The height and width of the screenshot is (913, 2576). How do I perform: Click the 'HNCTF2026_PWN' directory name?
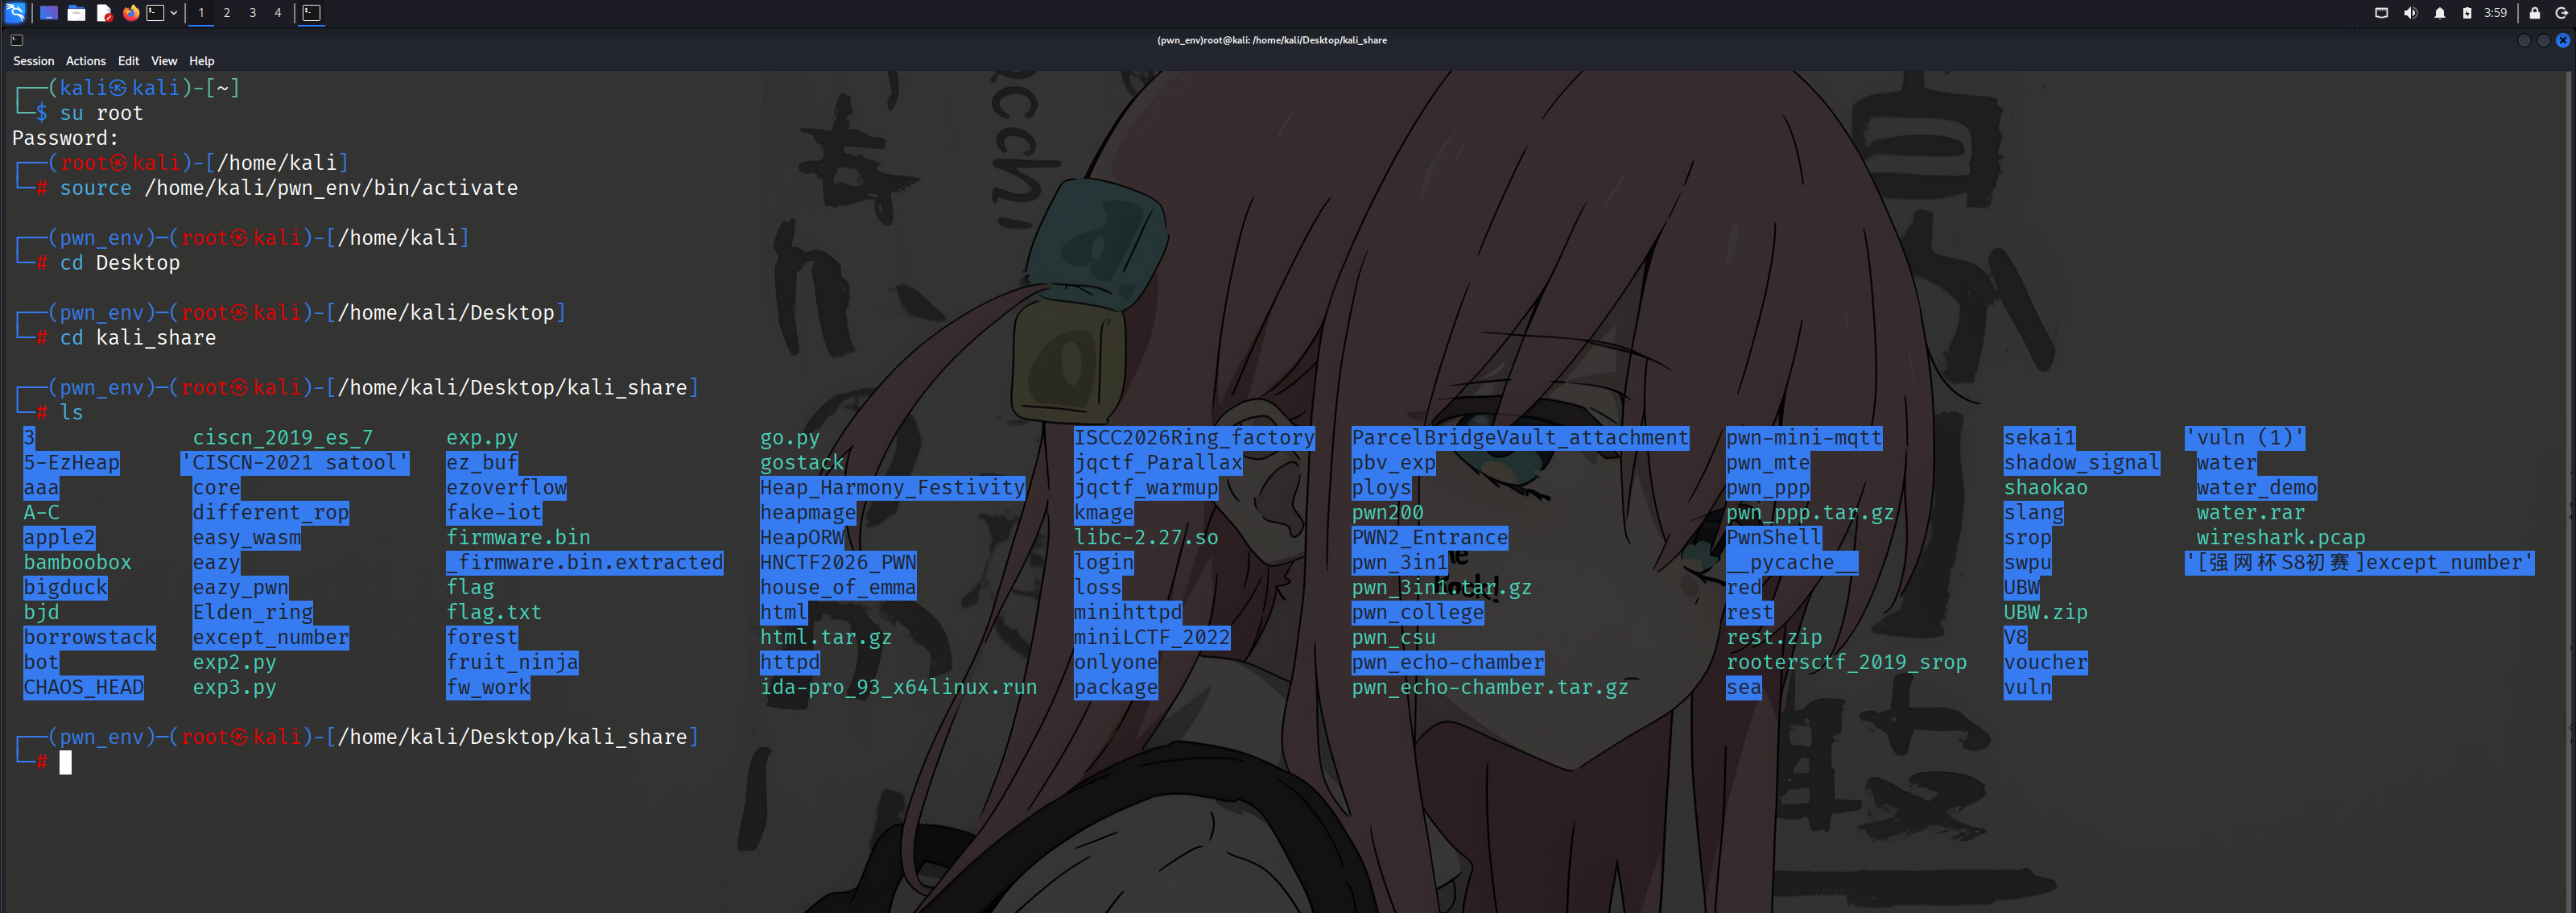[x=839, y=563]
